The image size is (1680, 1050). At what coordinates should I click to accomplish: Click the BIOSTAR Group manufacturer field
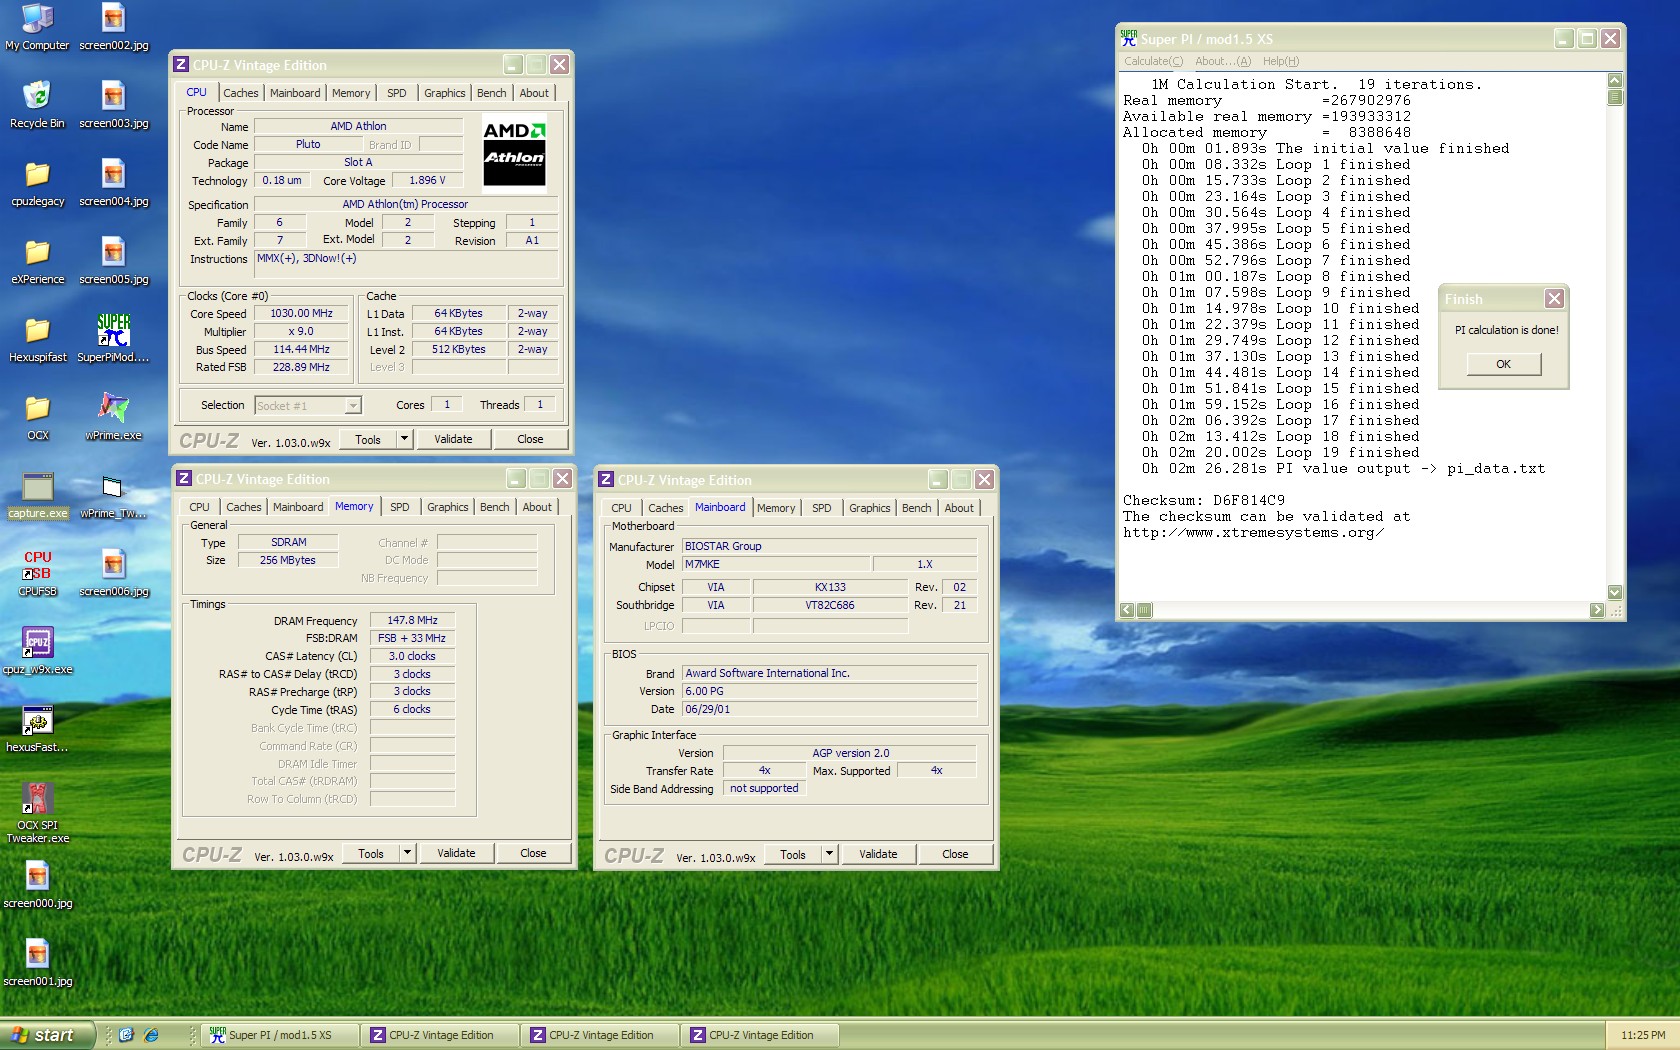(x=829, y=546)
